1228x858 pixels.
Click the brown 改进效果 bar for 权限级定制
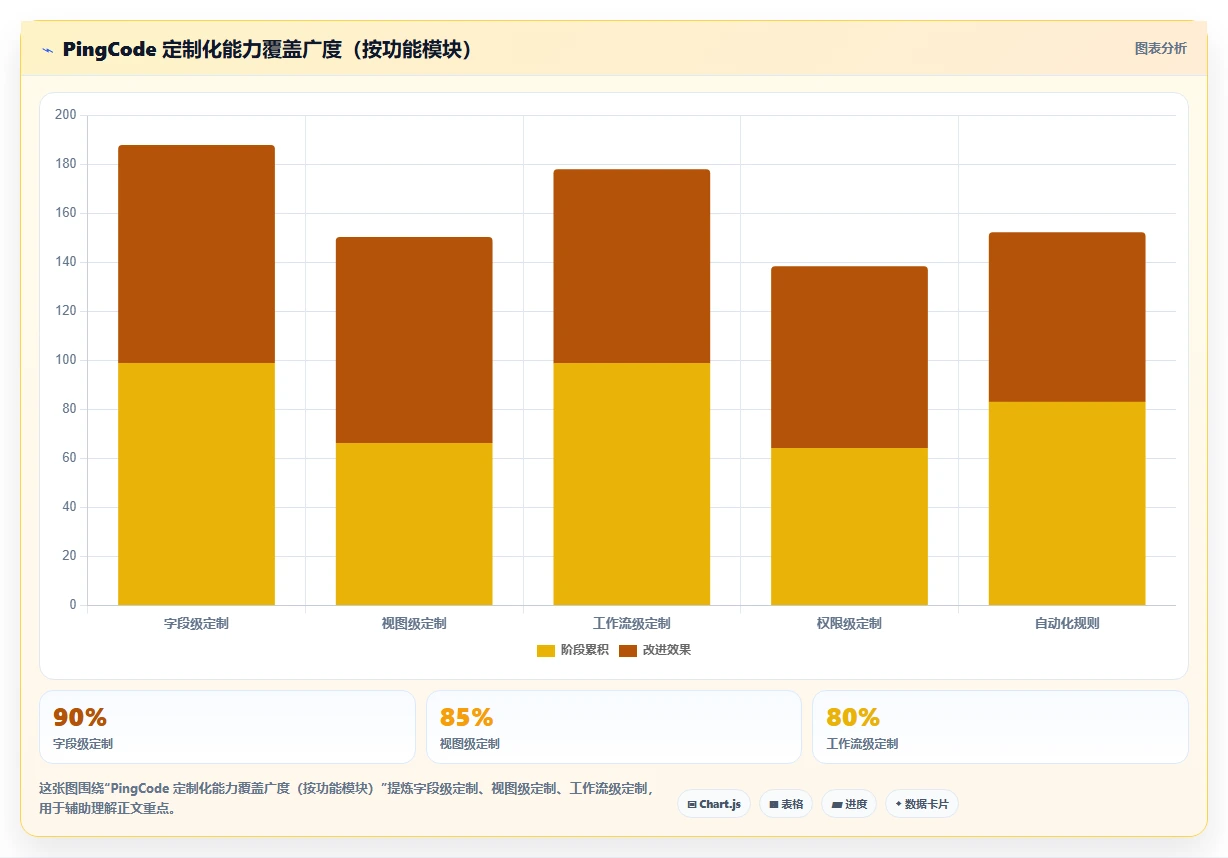point(849,357)
